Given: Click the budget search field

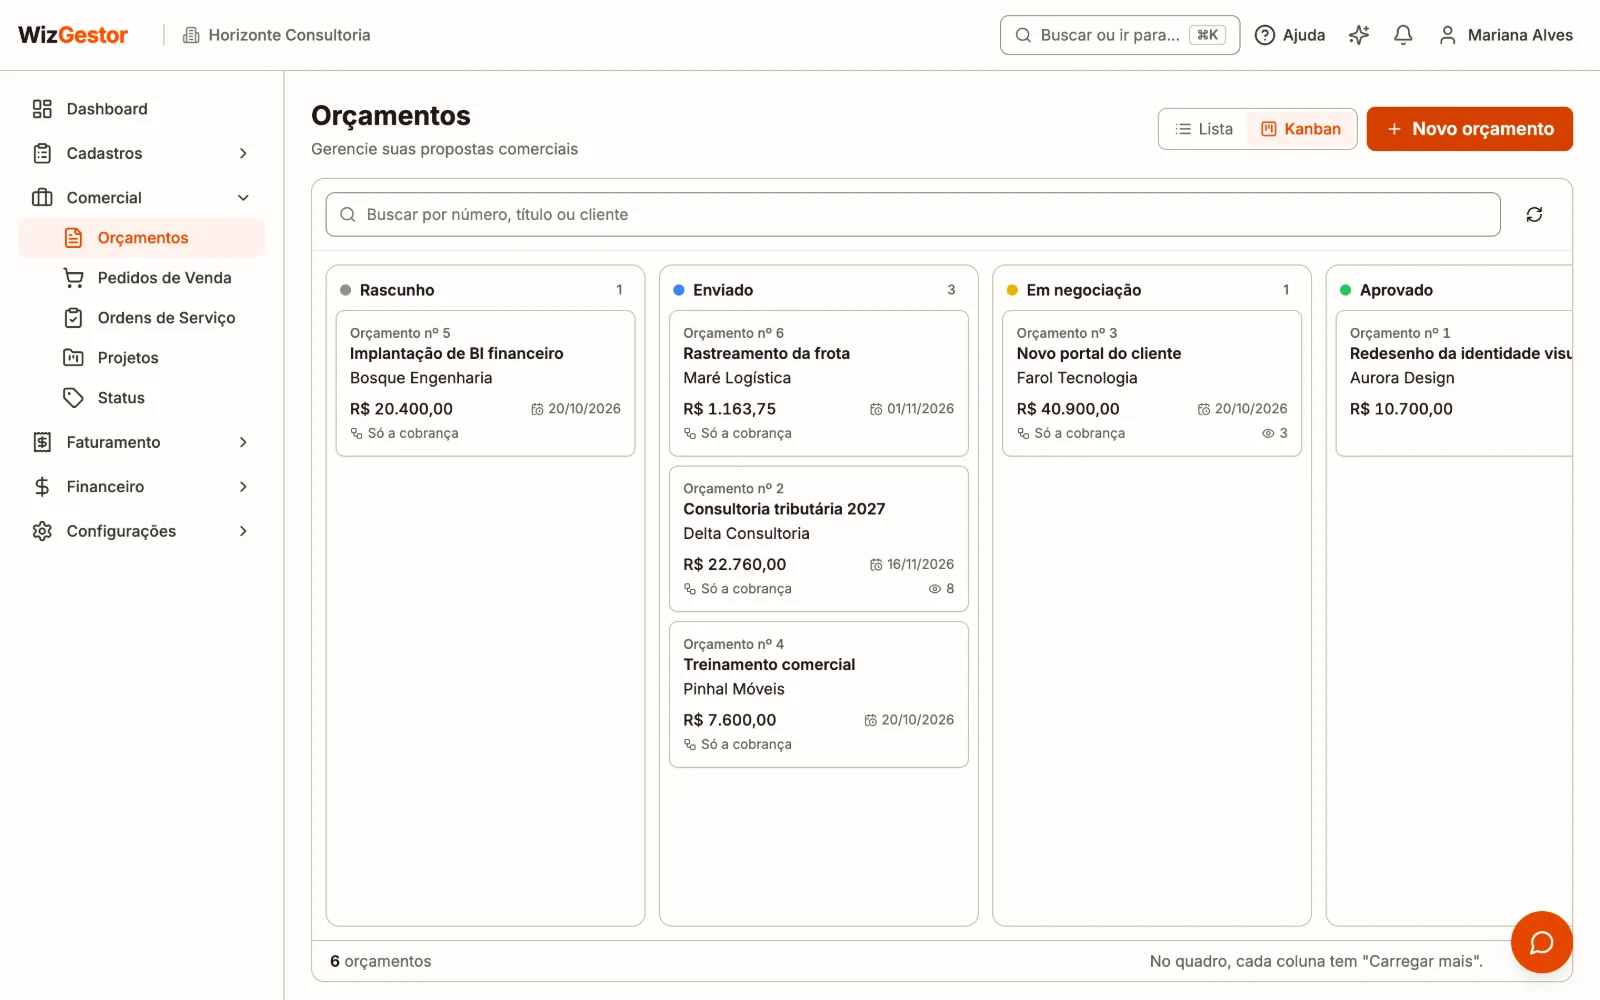Looking at the screenshot, I should click(913, 214).
